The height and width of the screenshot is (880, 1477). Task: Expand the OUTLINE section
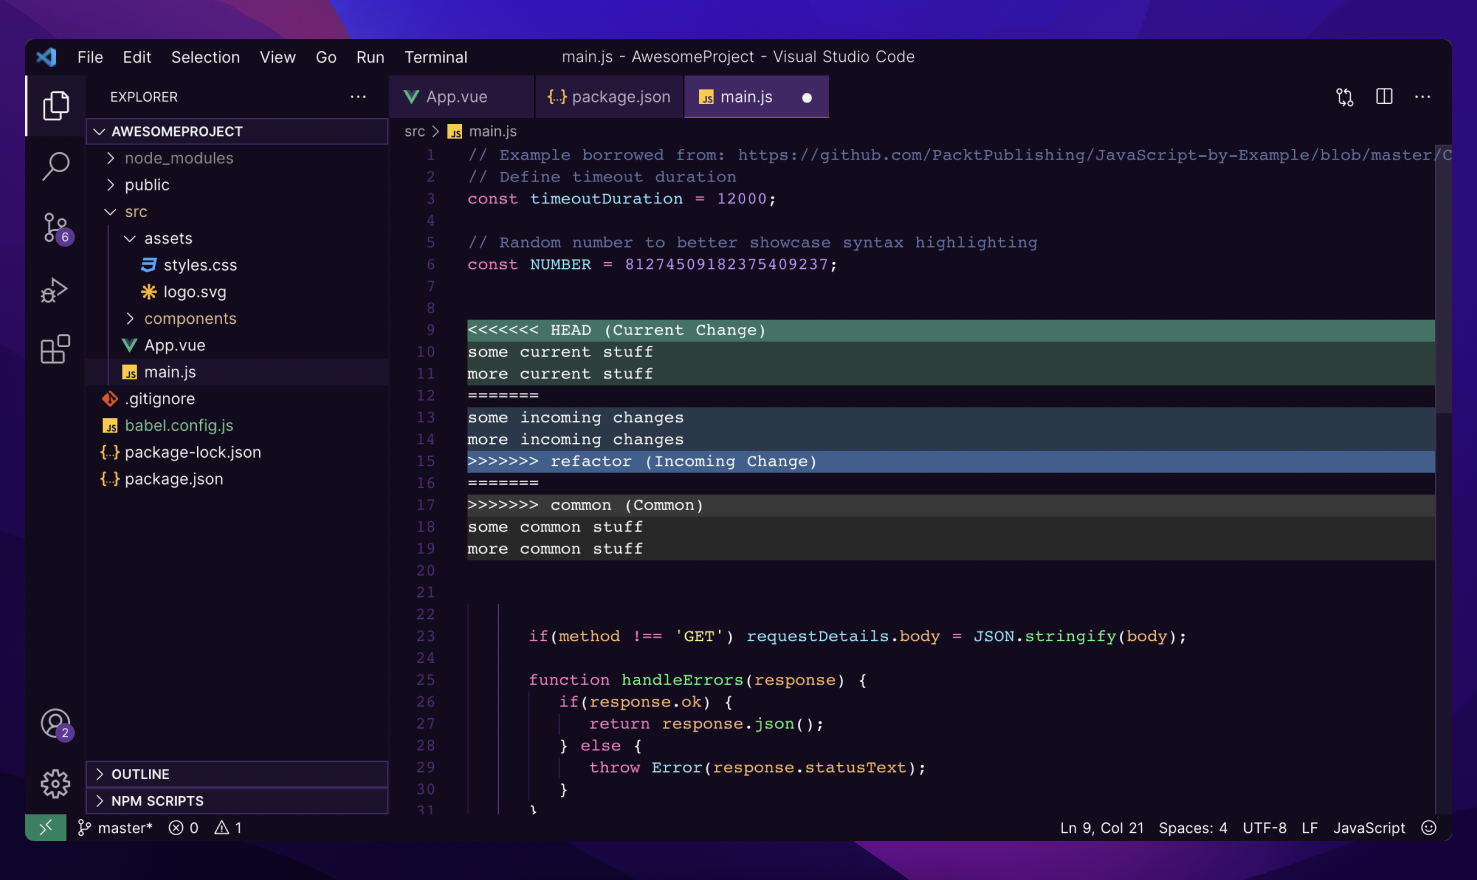pos(237,774)
